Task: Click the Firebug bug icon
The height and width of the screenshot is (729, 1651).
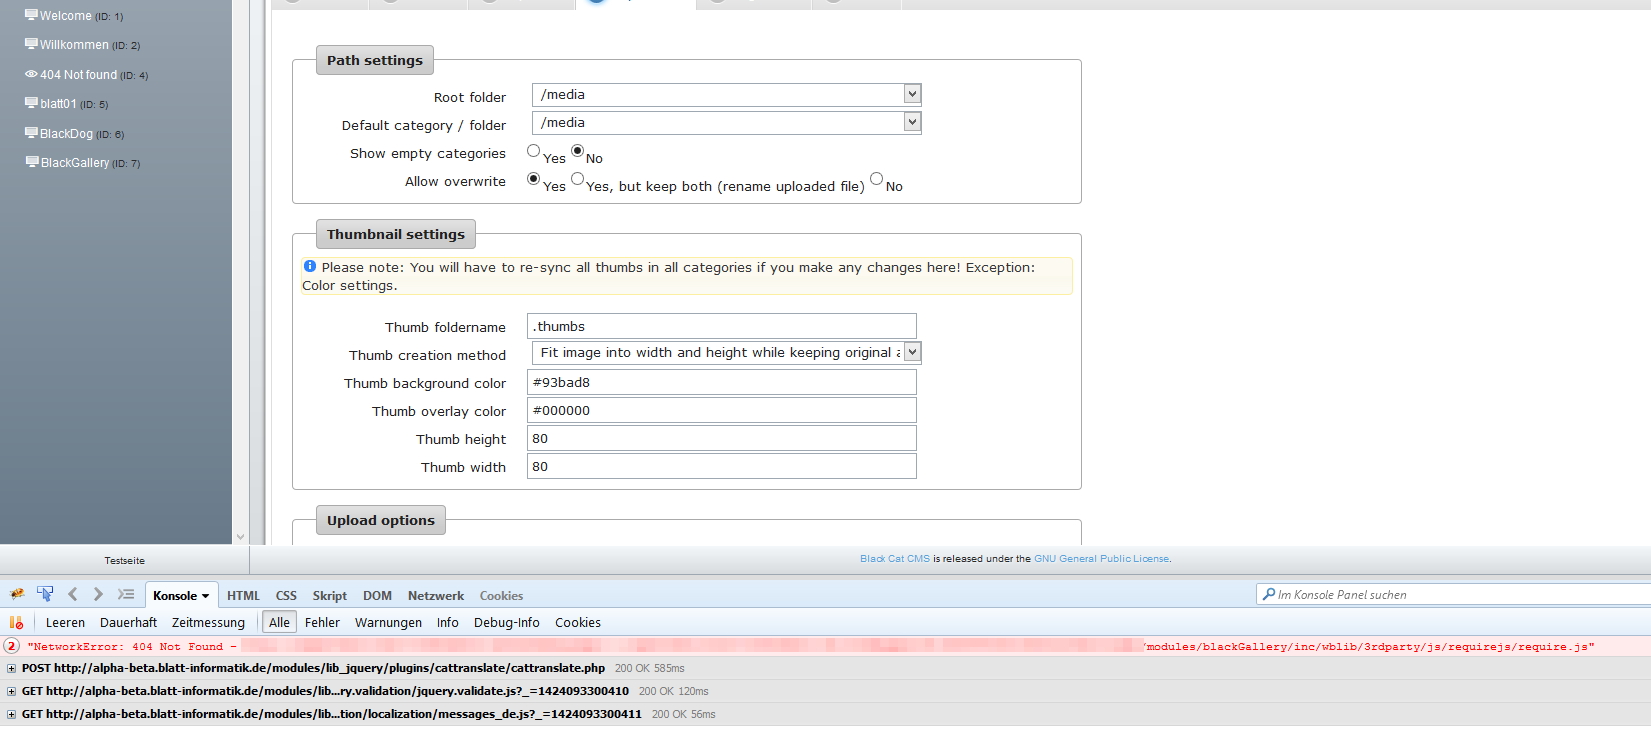Action: tap(17, 594)
